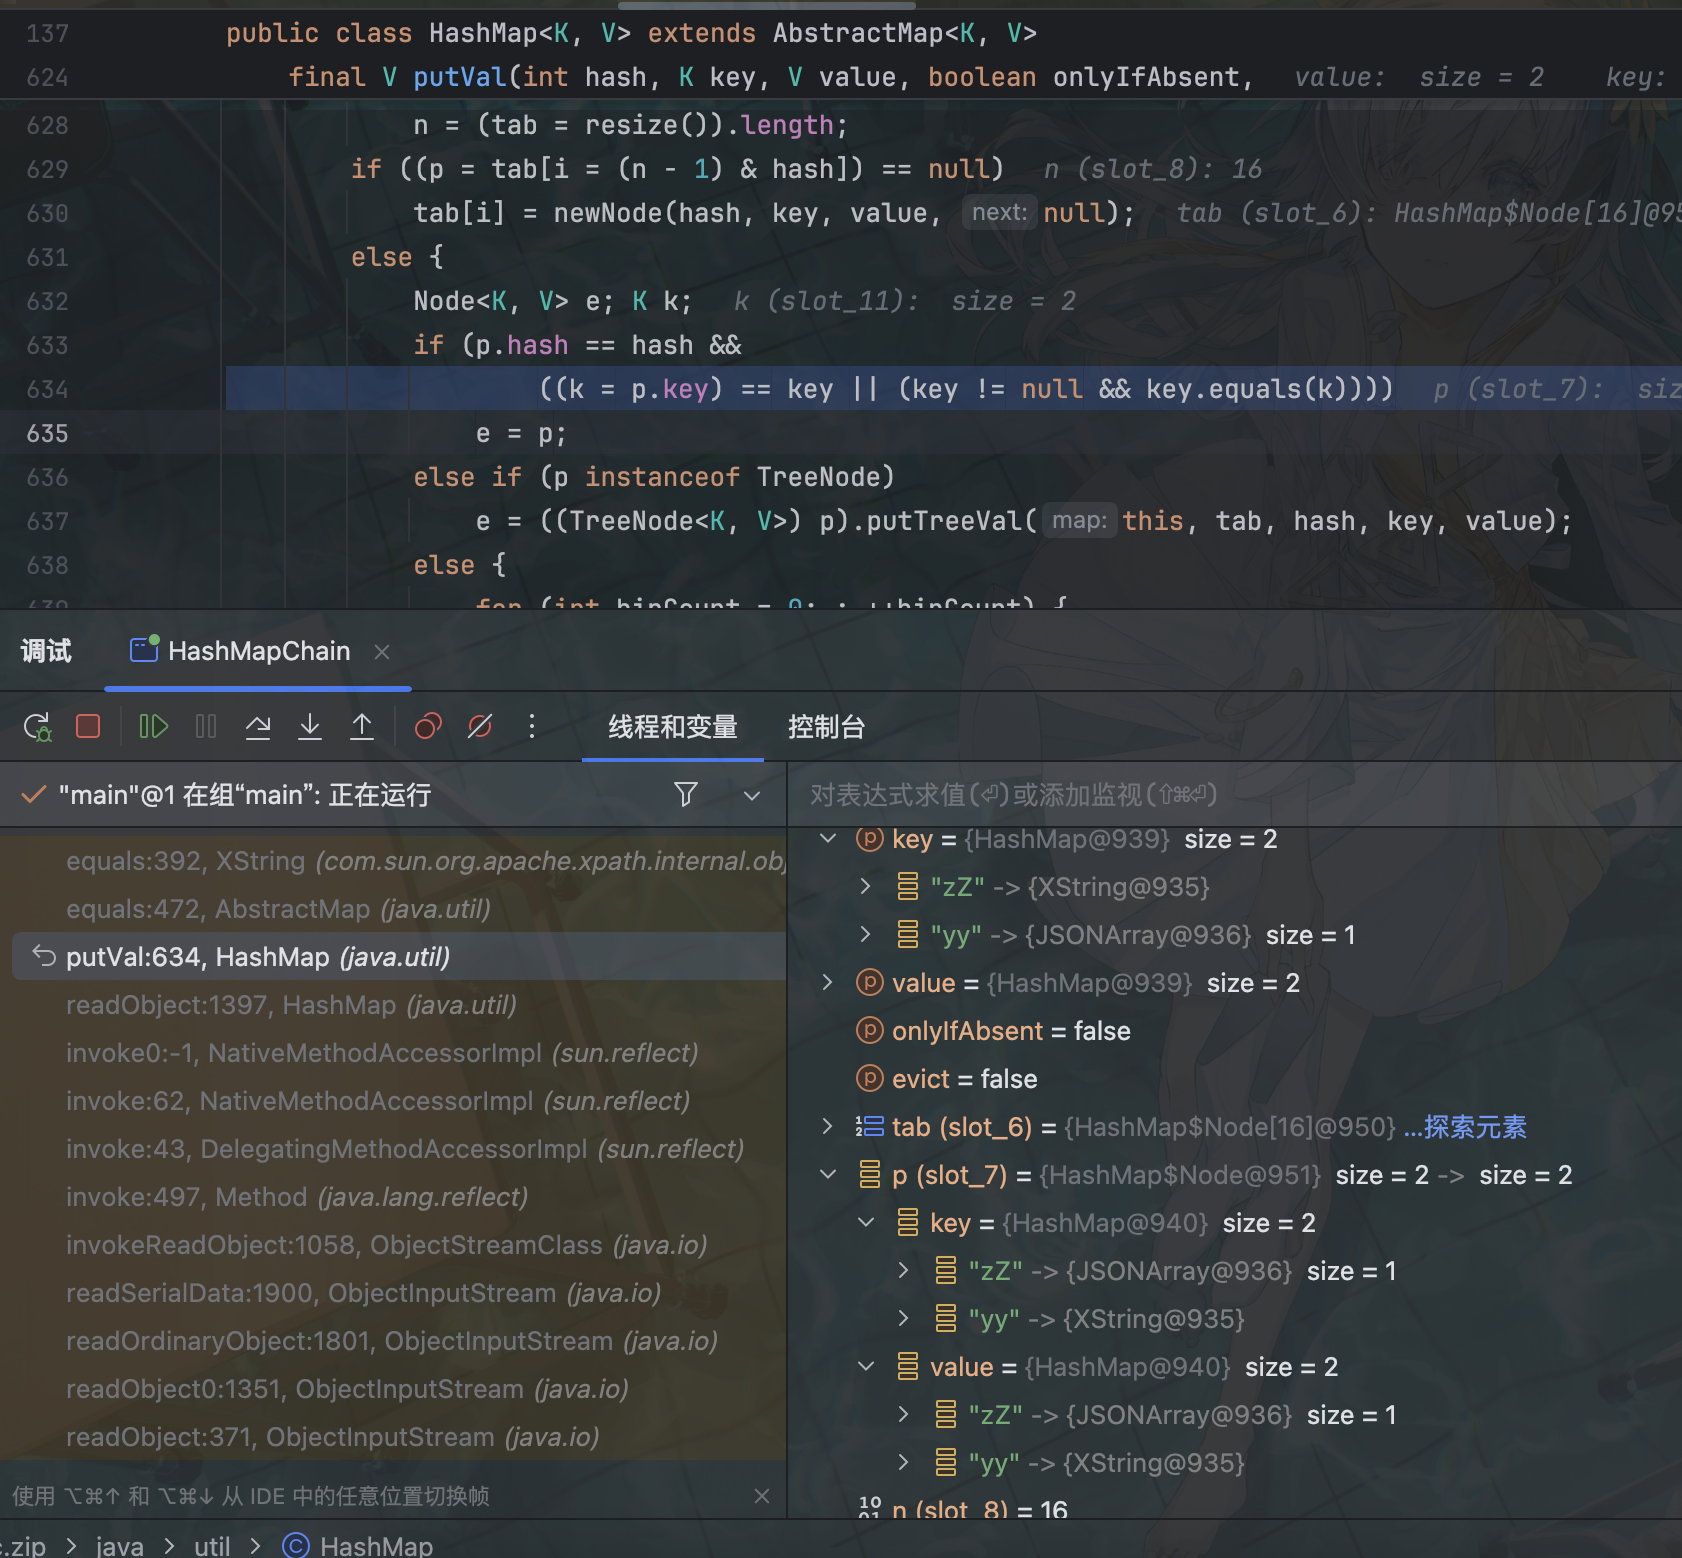Open the thread filter icon

(686, 795)
